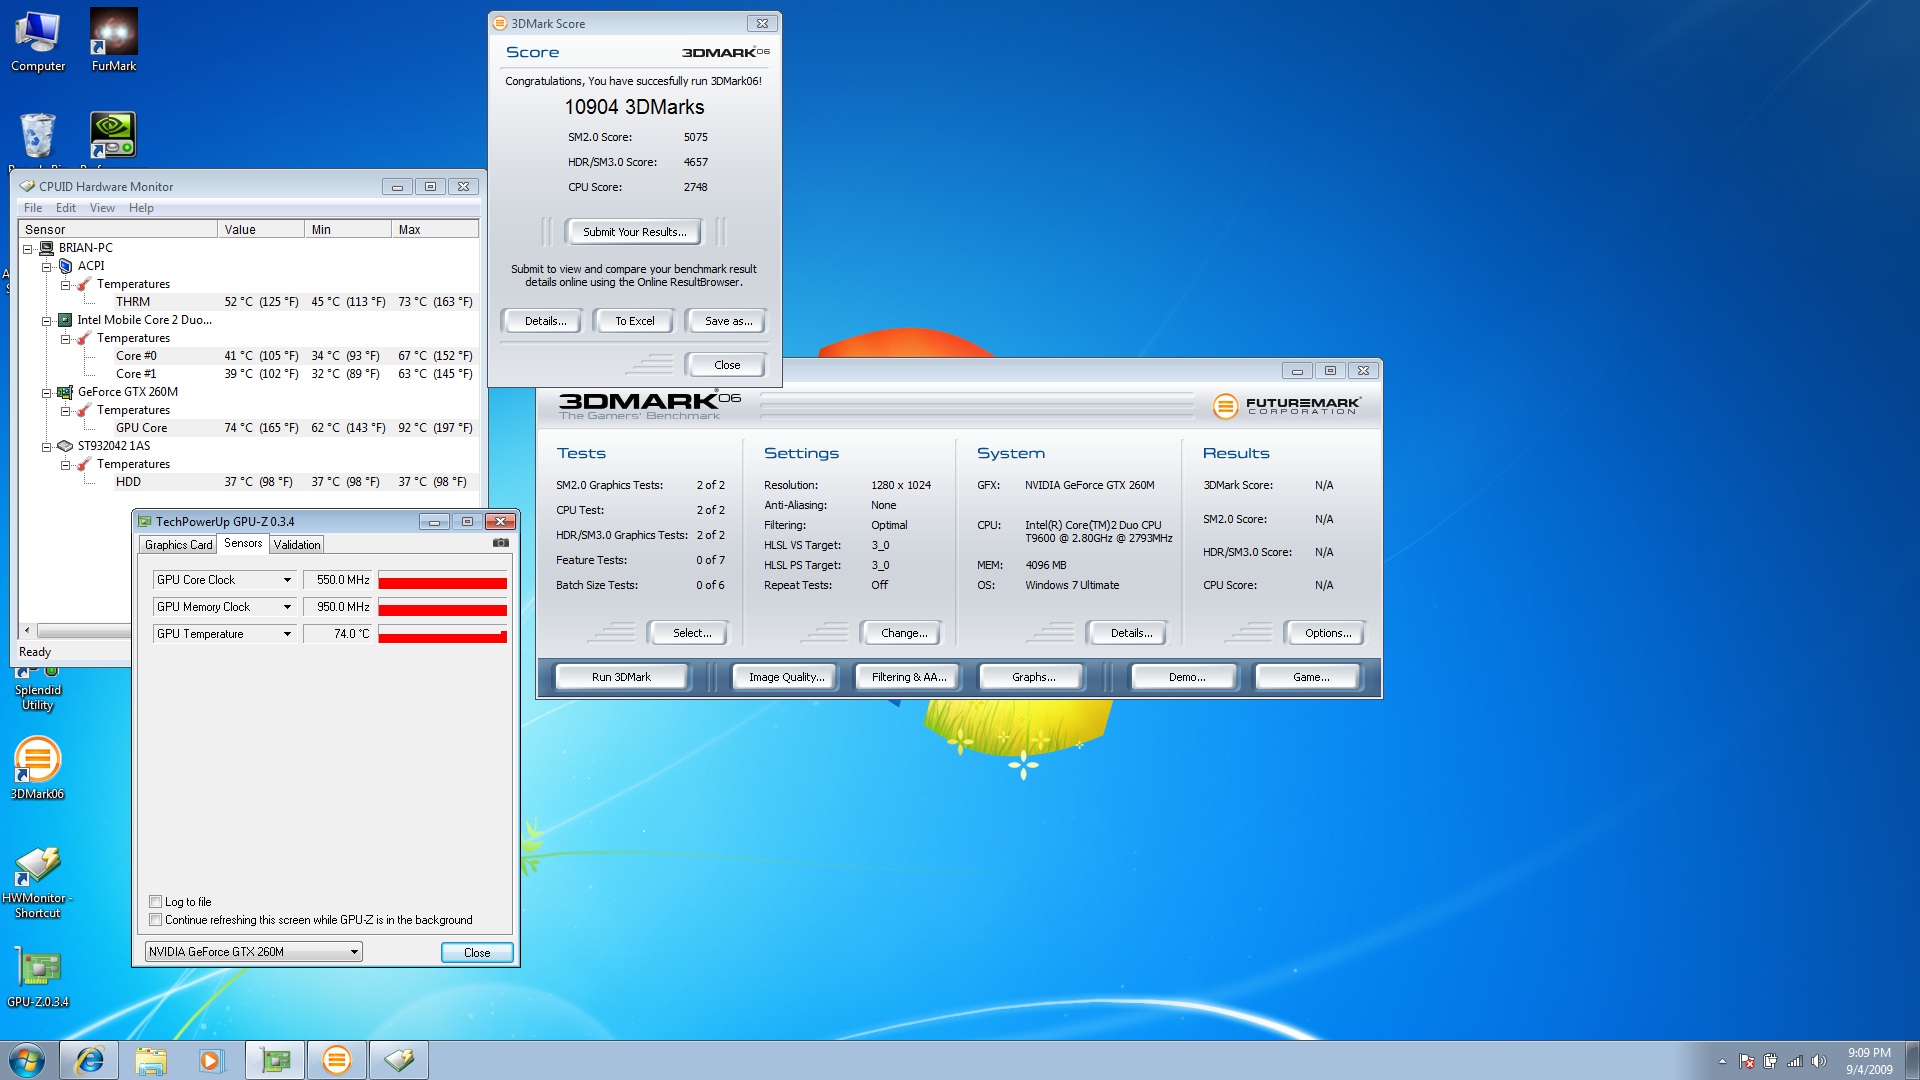
Task: Click the To Excel button
Action: [634, 321]
